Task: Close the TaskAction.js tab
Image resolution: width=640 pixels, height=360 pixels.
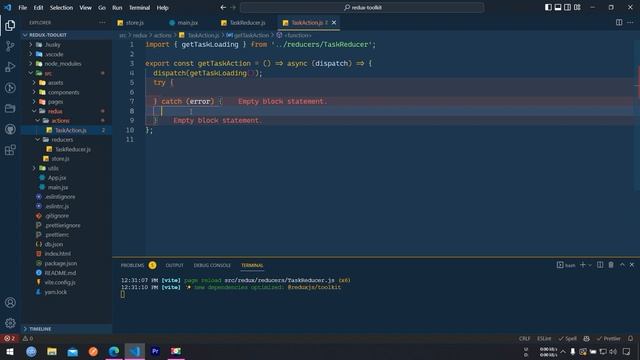Action: click(334, 22)
